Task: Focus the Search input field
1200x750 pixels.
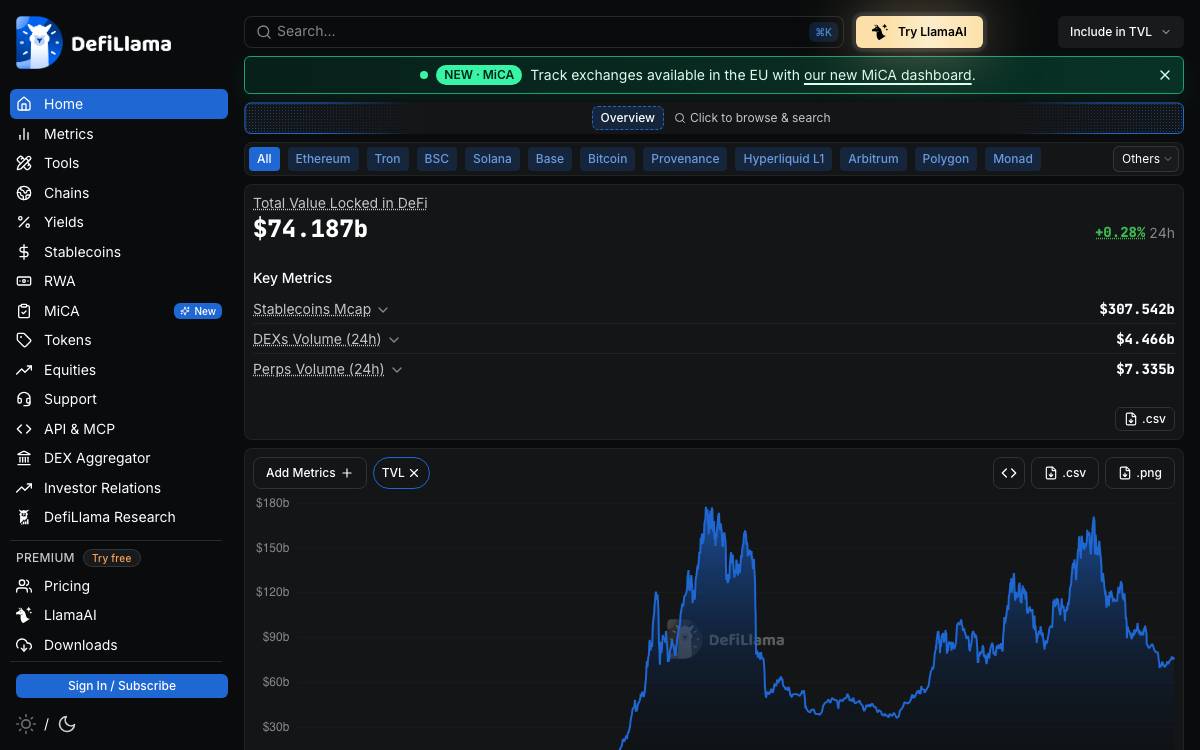Action: coord(544,32)
